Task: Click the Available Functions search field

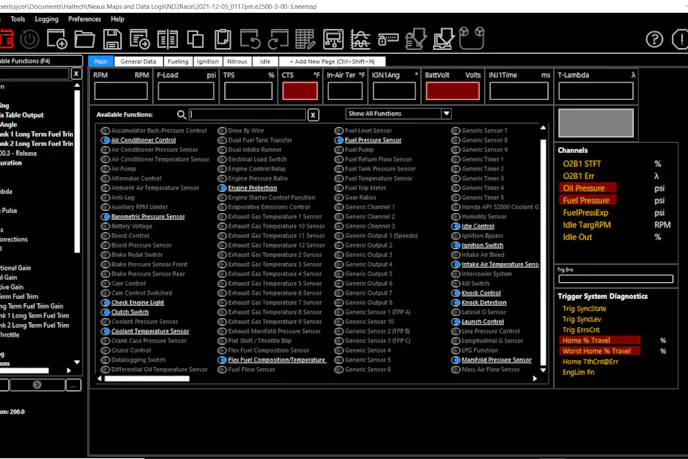Action: 247,115
